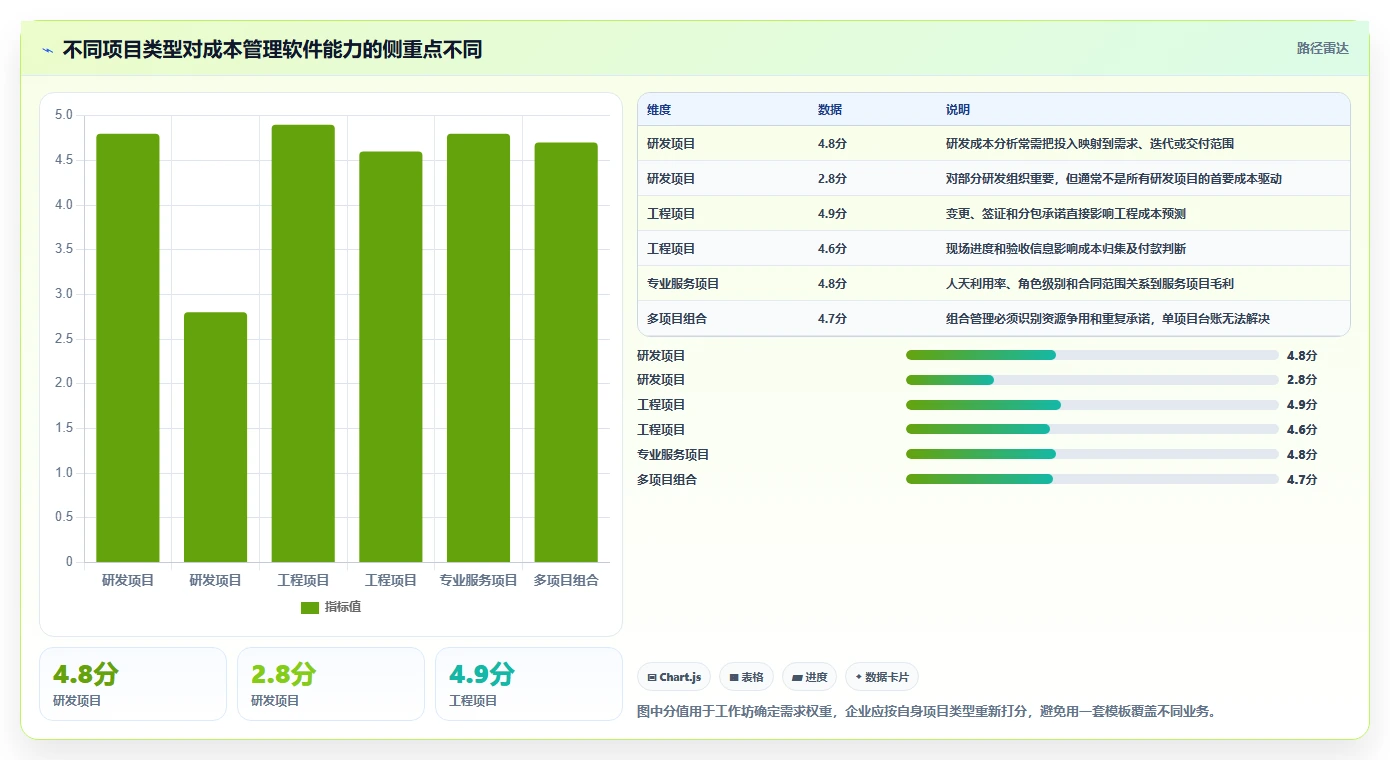Click the short 2.8 bar in the chart
This screenshot has height=760, width=1390.
coord(216,437)
